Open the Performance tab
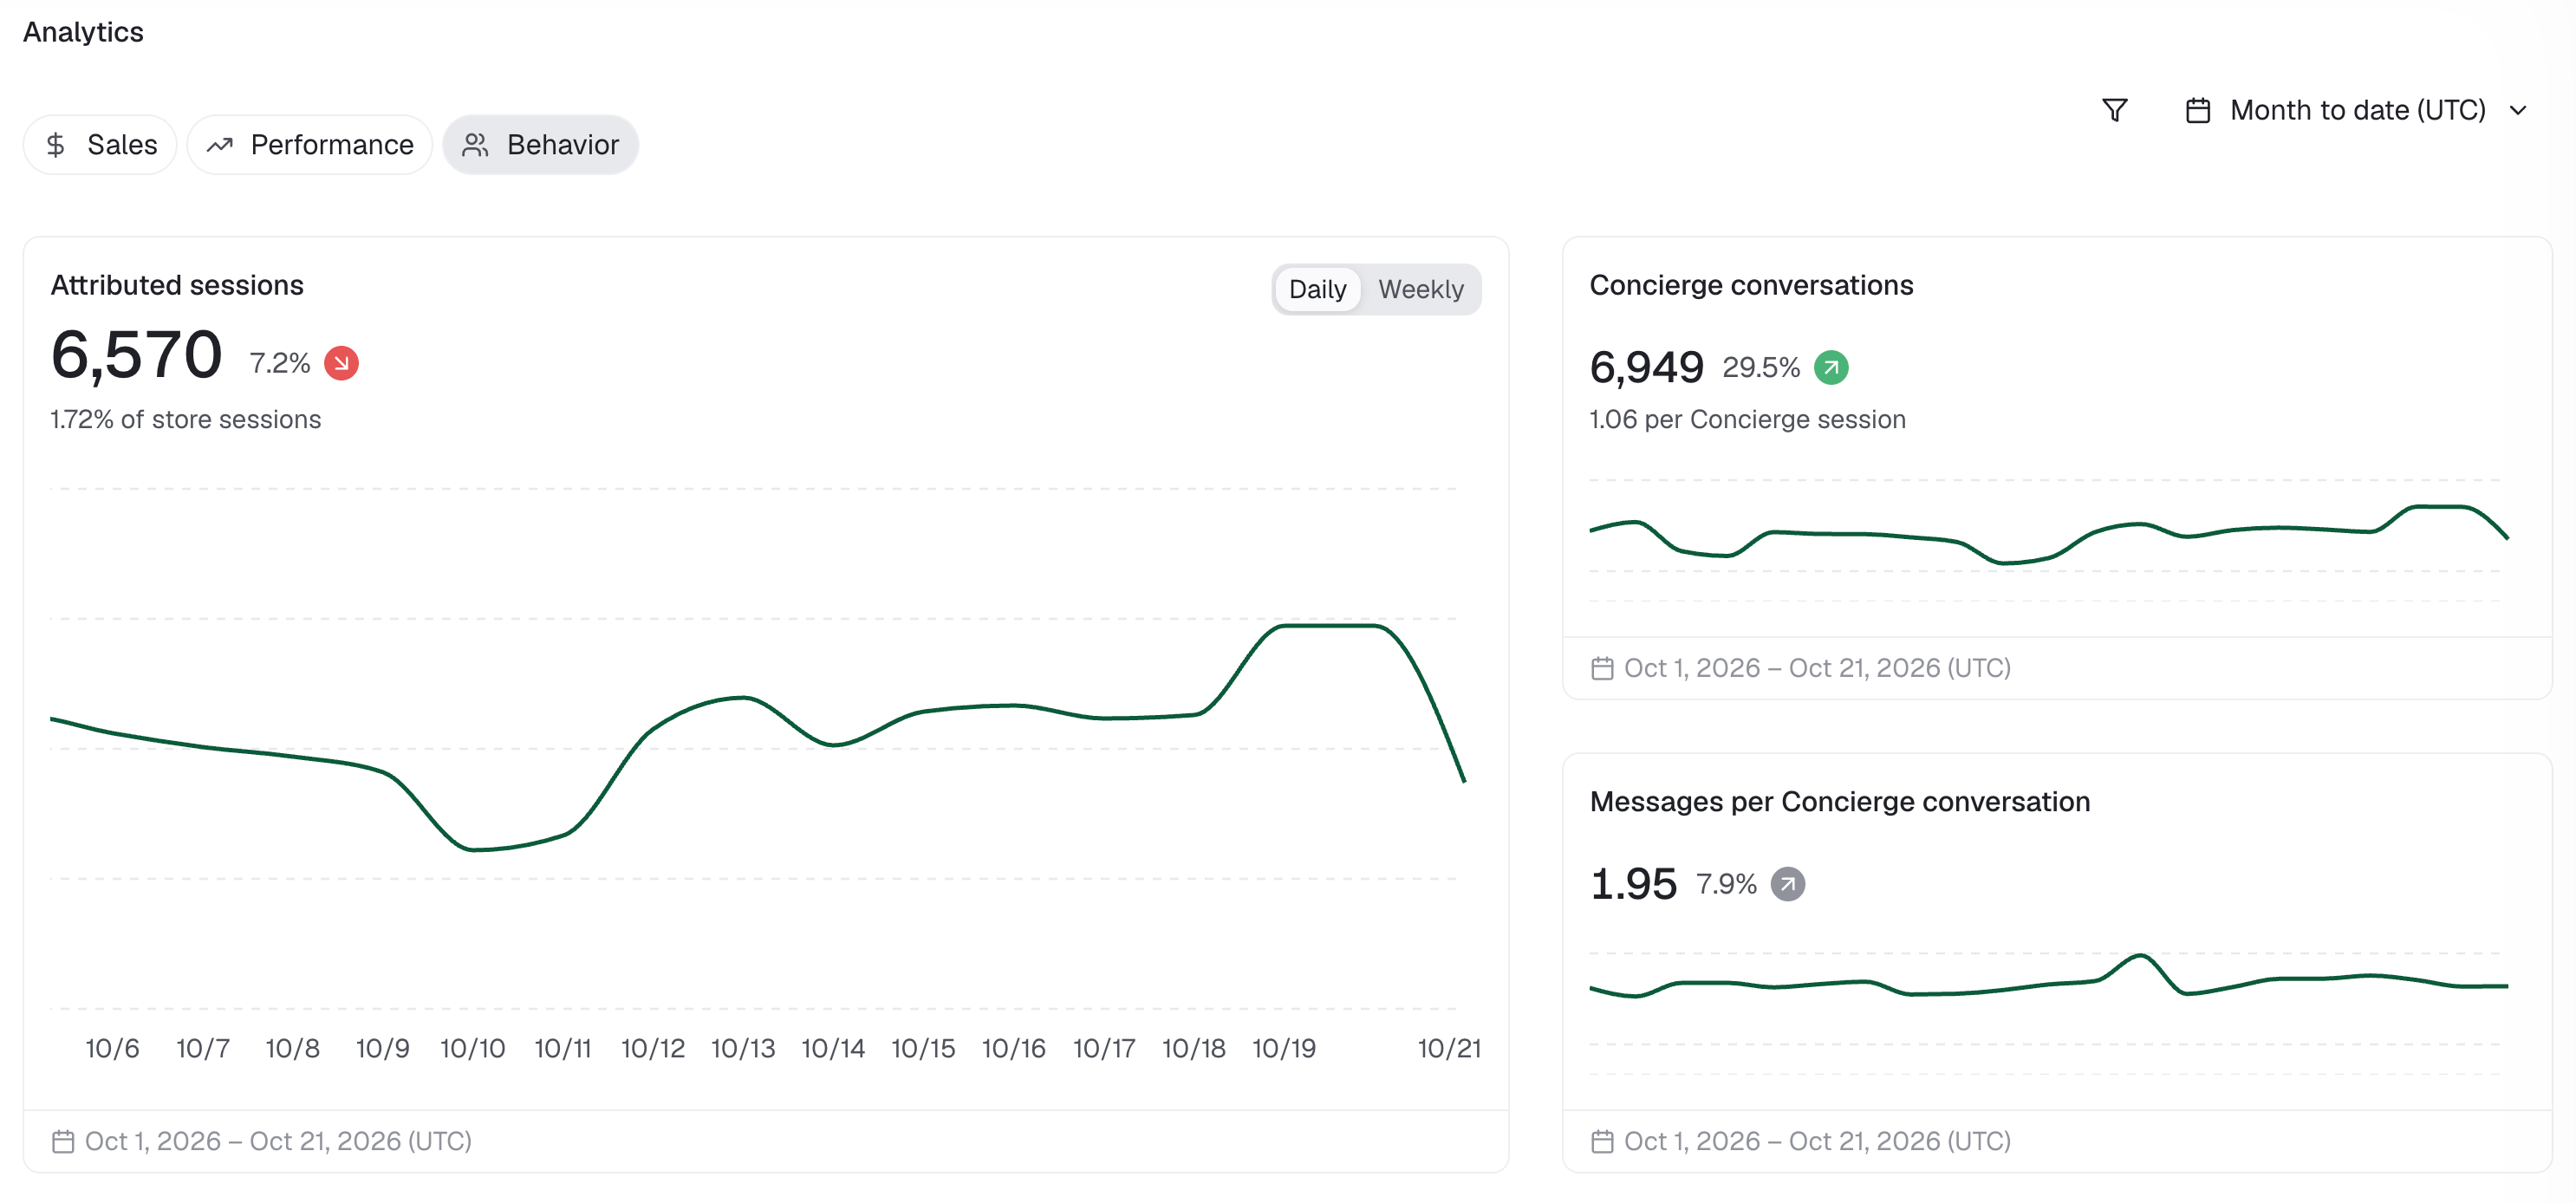 309,145
